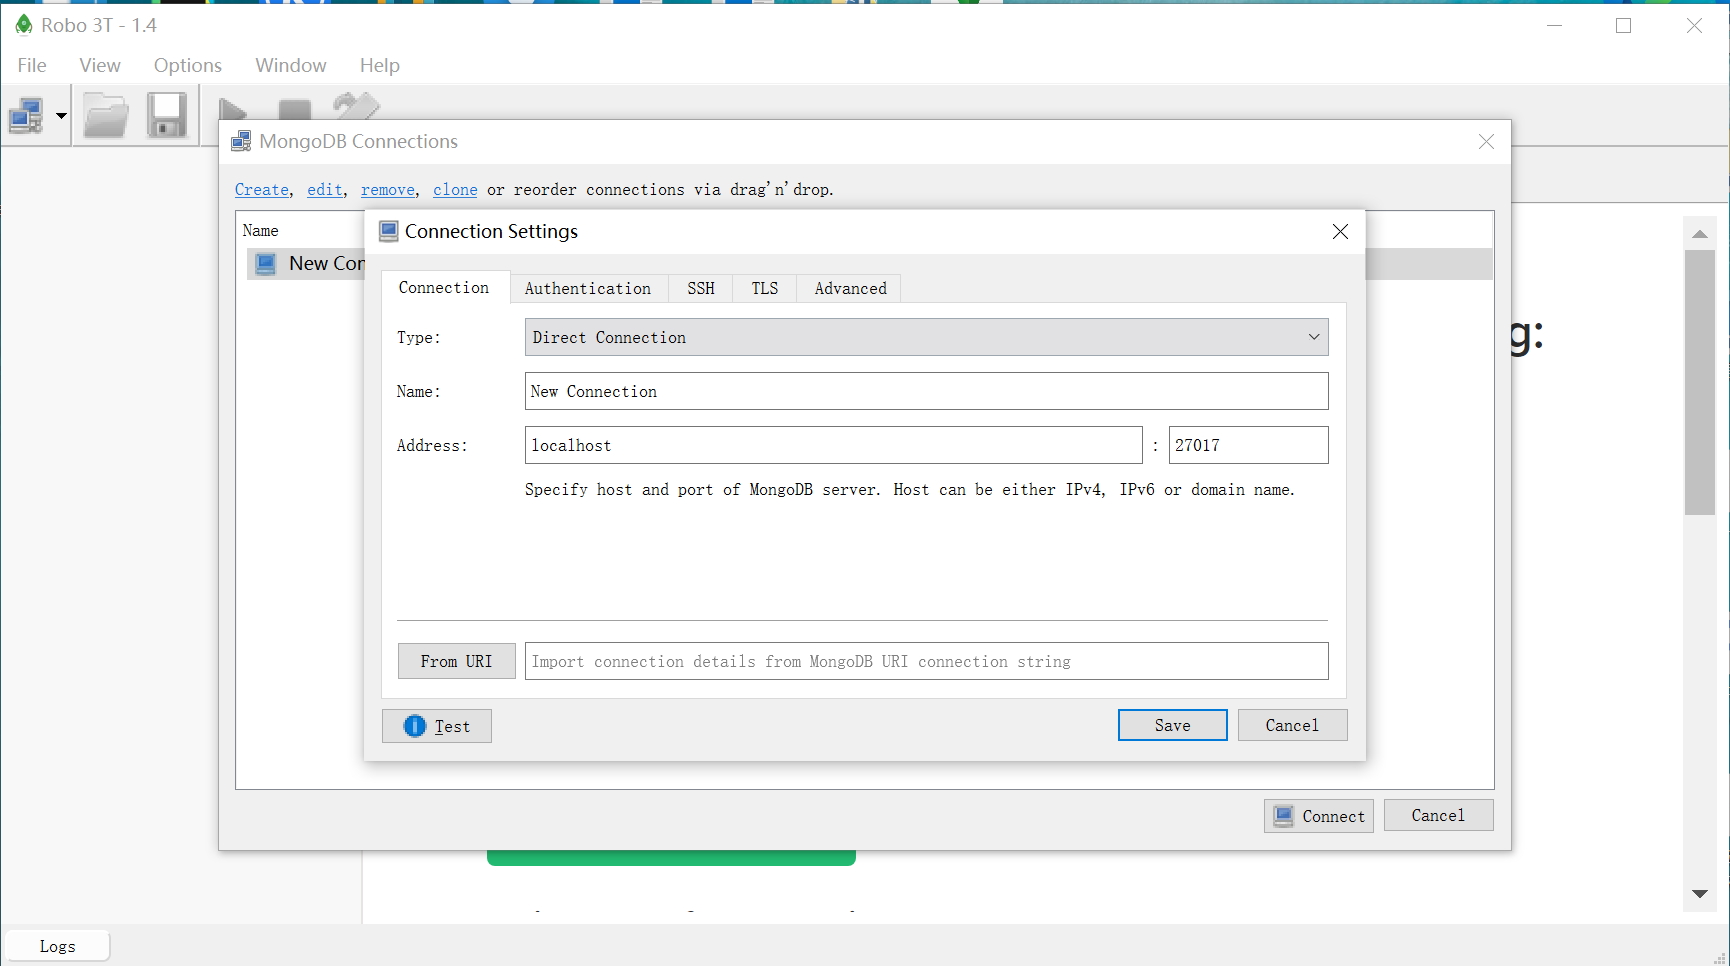The width and height of the screenshot is (1730, 966).
Task: Click the MongoDB URI connection string field
Action: [927, 661]
